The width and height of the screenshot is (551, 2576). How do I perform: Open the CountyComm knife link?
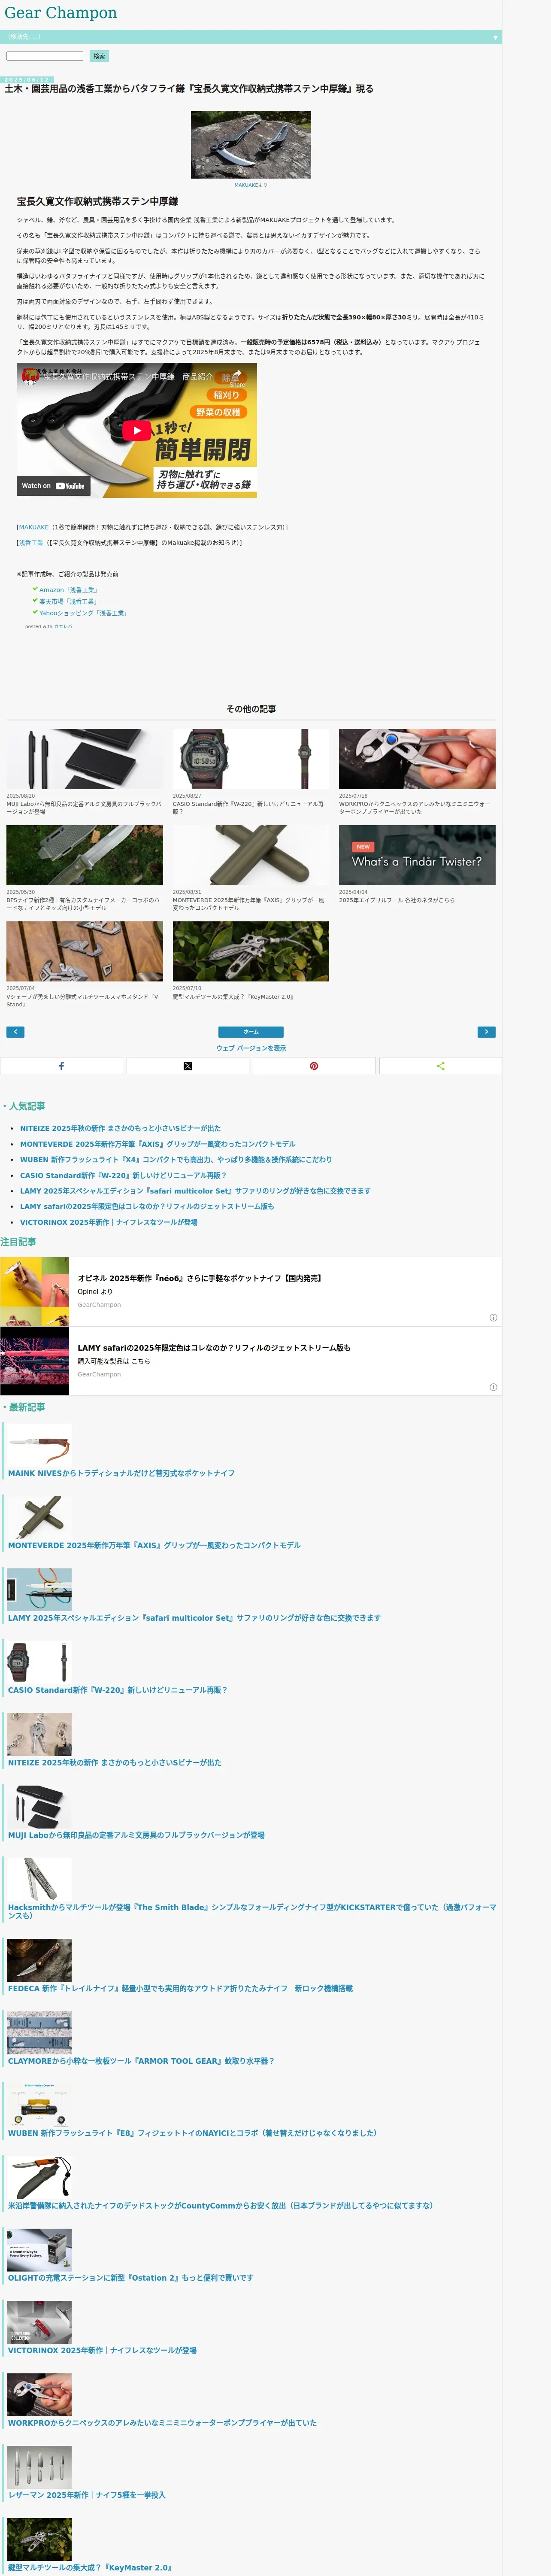(220, 2205)
